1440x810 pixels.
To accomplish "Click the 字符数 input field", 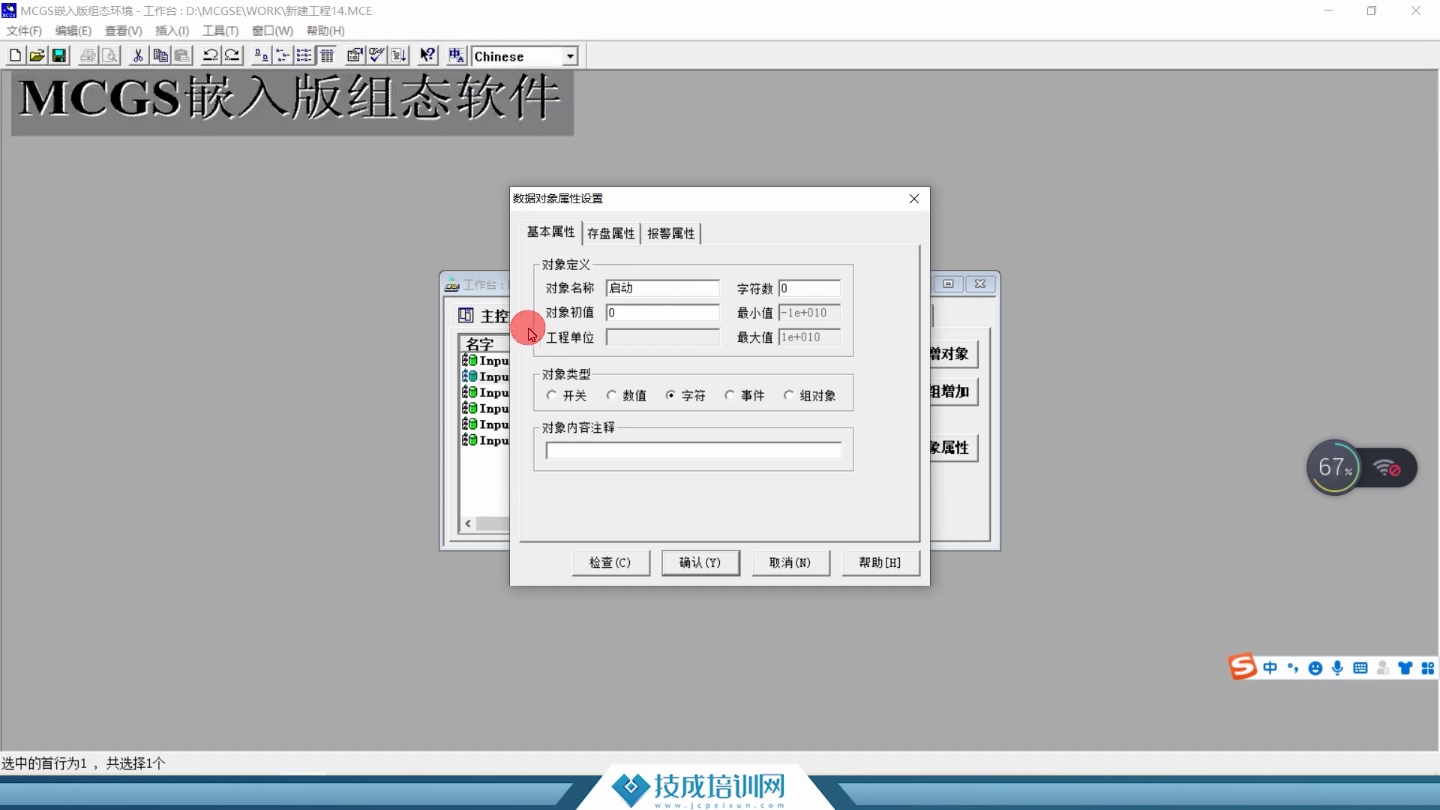I will tap(809, 288).
